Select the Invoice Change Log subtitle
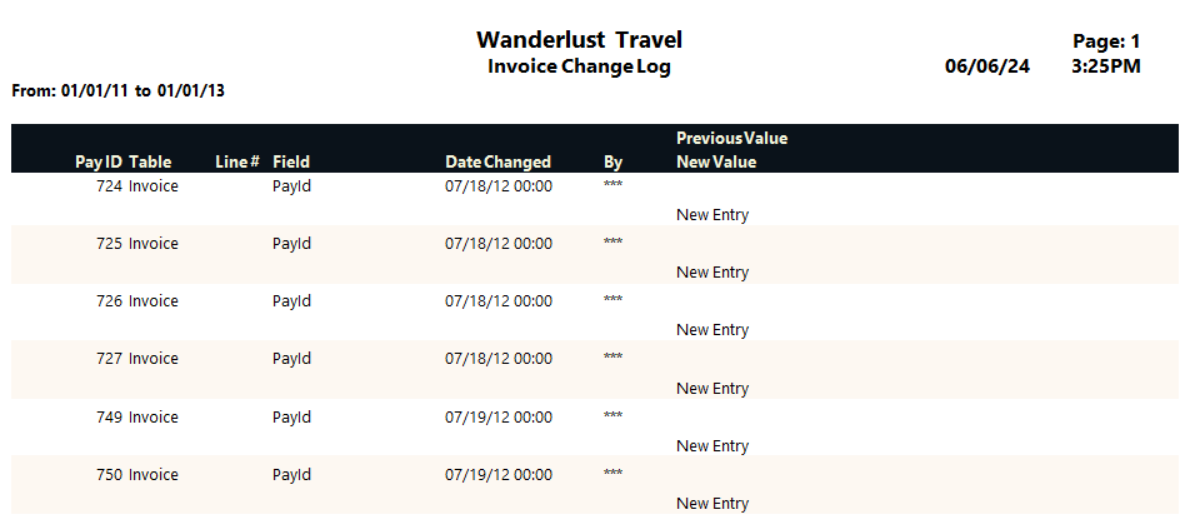1187x520 pixels. pyautogui.click(x=579, y=67)
